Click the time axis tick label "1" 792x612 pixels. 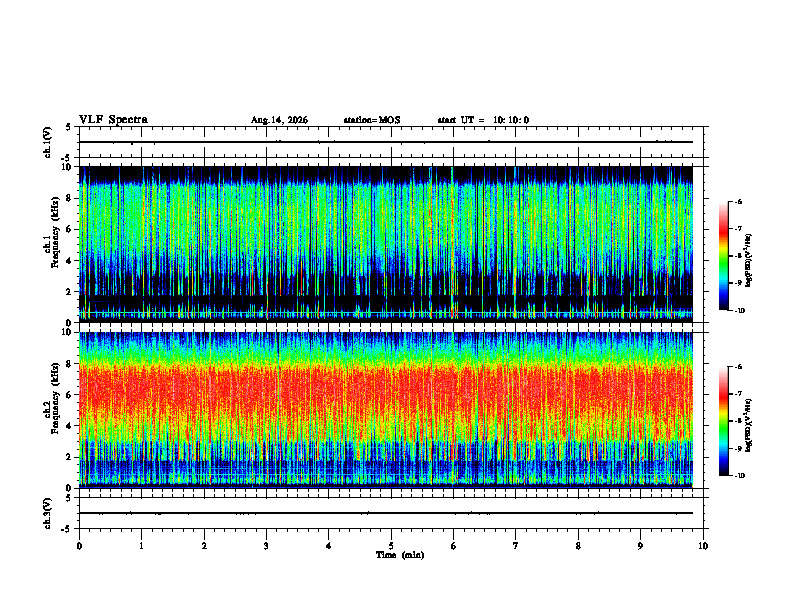coord(141,546)
